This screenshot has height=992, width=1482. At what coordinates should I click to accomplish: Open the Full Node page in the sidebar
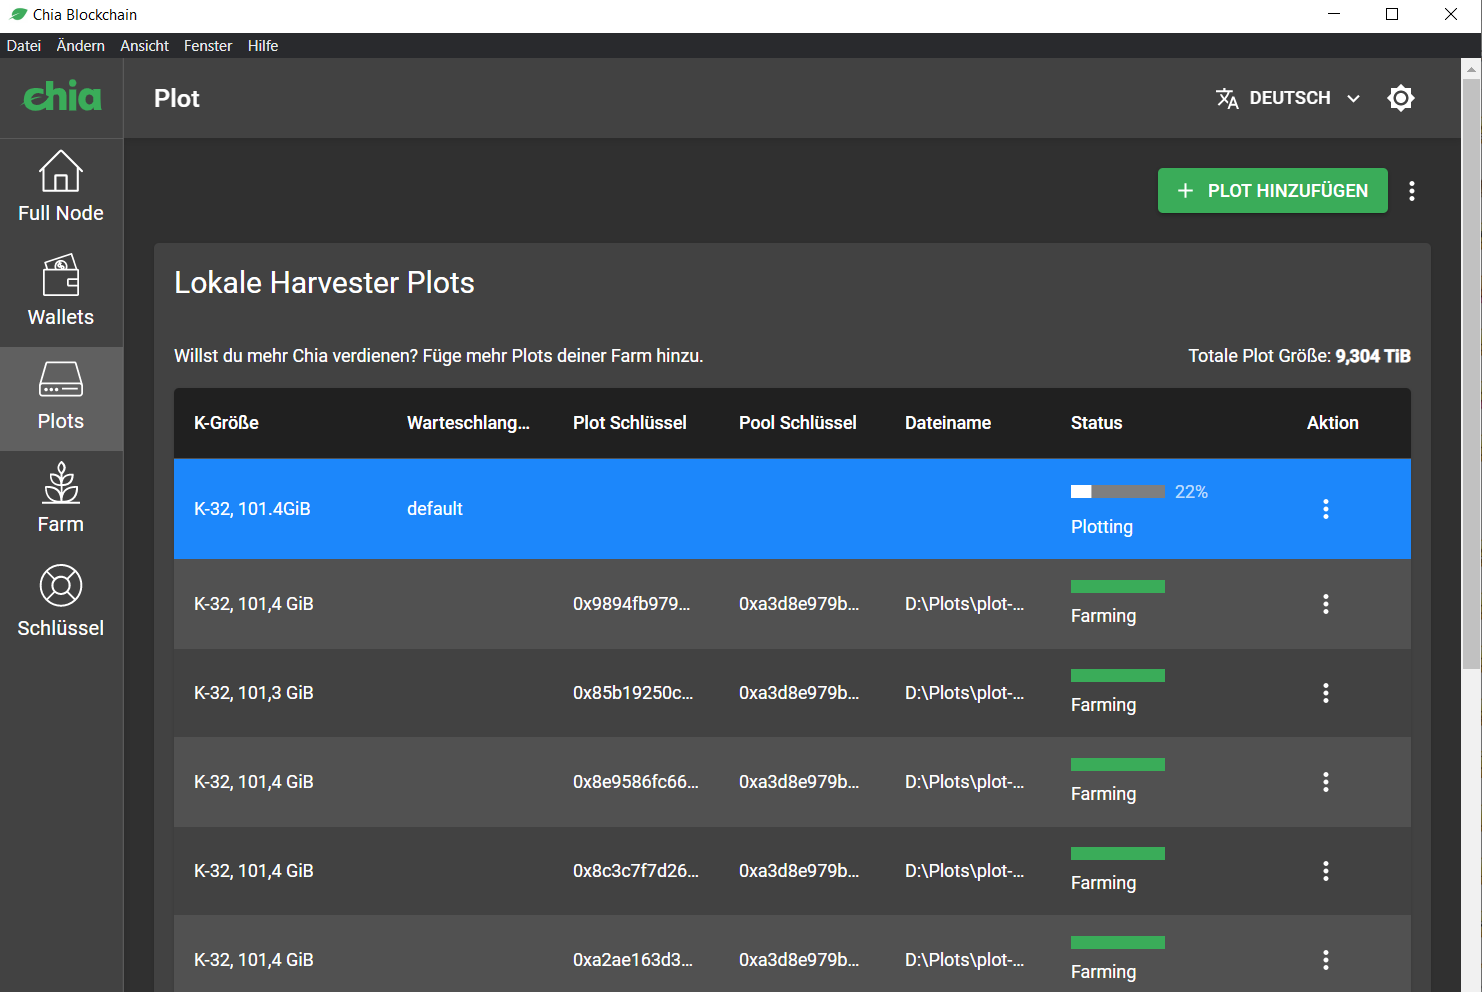click(x=61, y=187)
